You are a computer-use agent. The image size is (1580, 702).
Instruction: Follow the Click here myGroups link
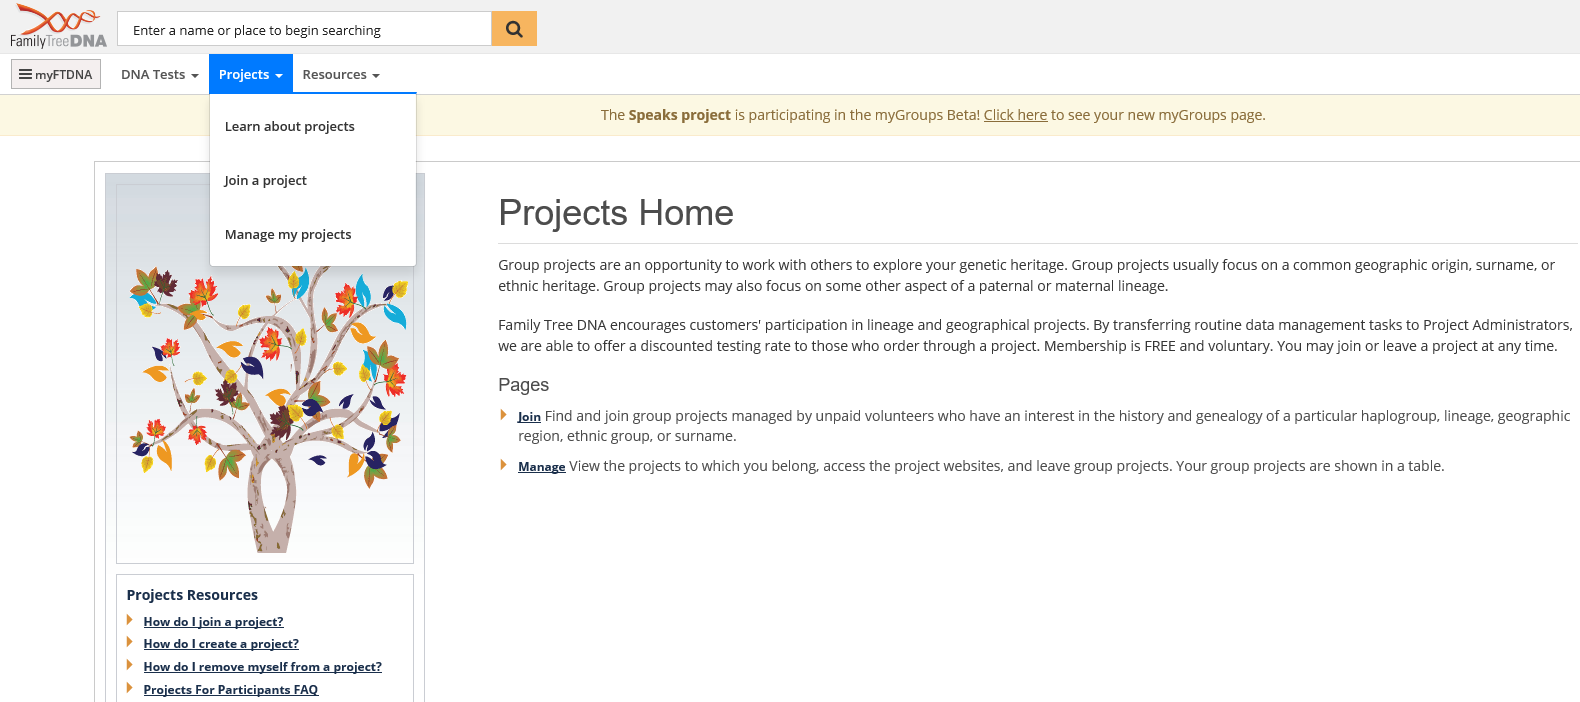(1015, 115)
